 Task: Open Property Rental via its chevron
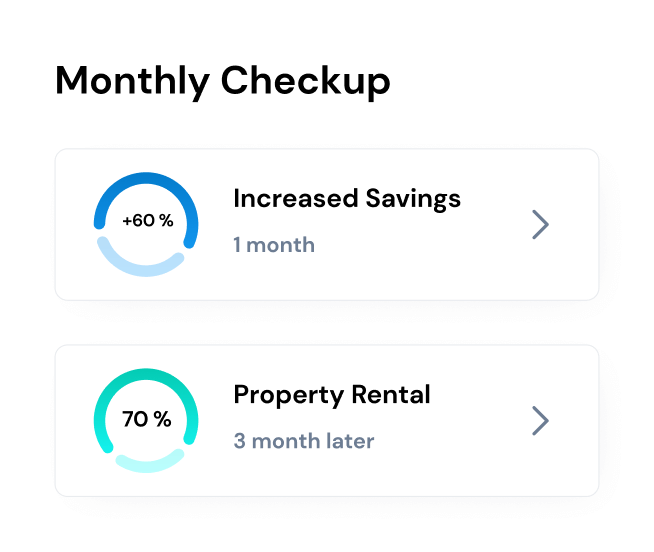(x=540, y=421)
